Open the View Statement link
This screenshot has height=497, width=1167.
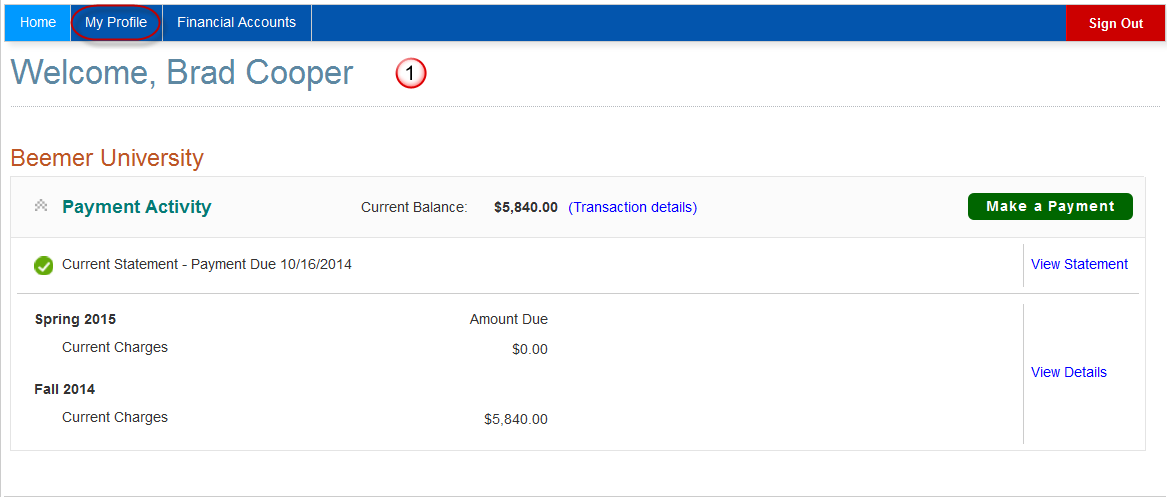(x=1079, y=264)
